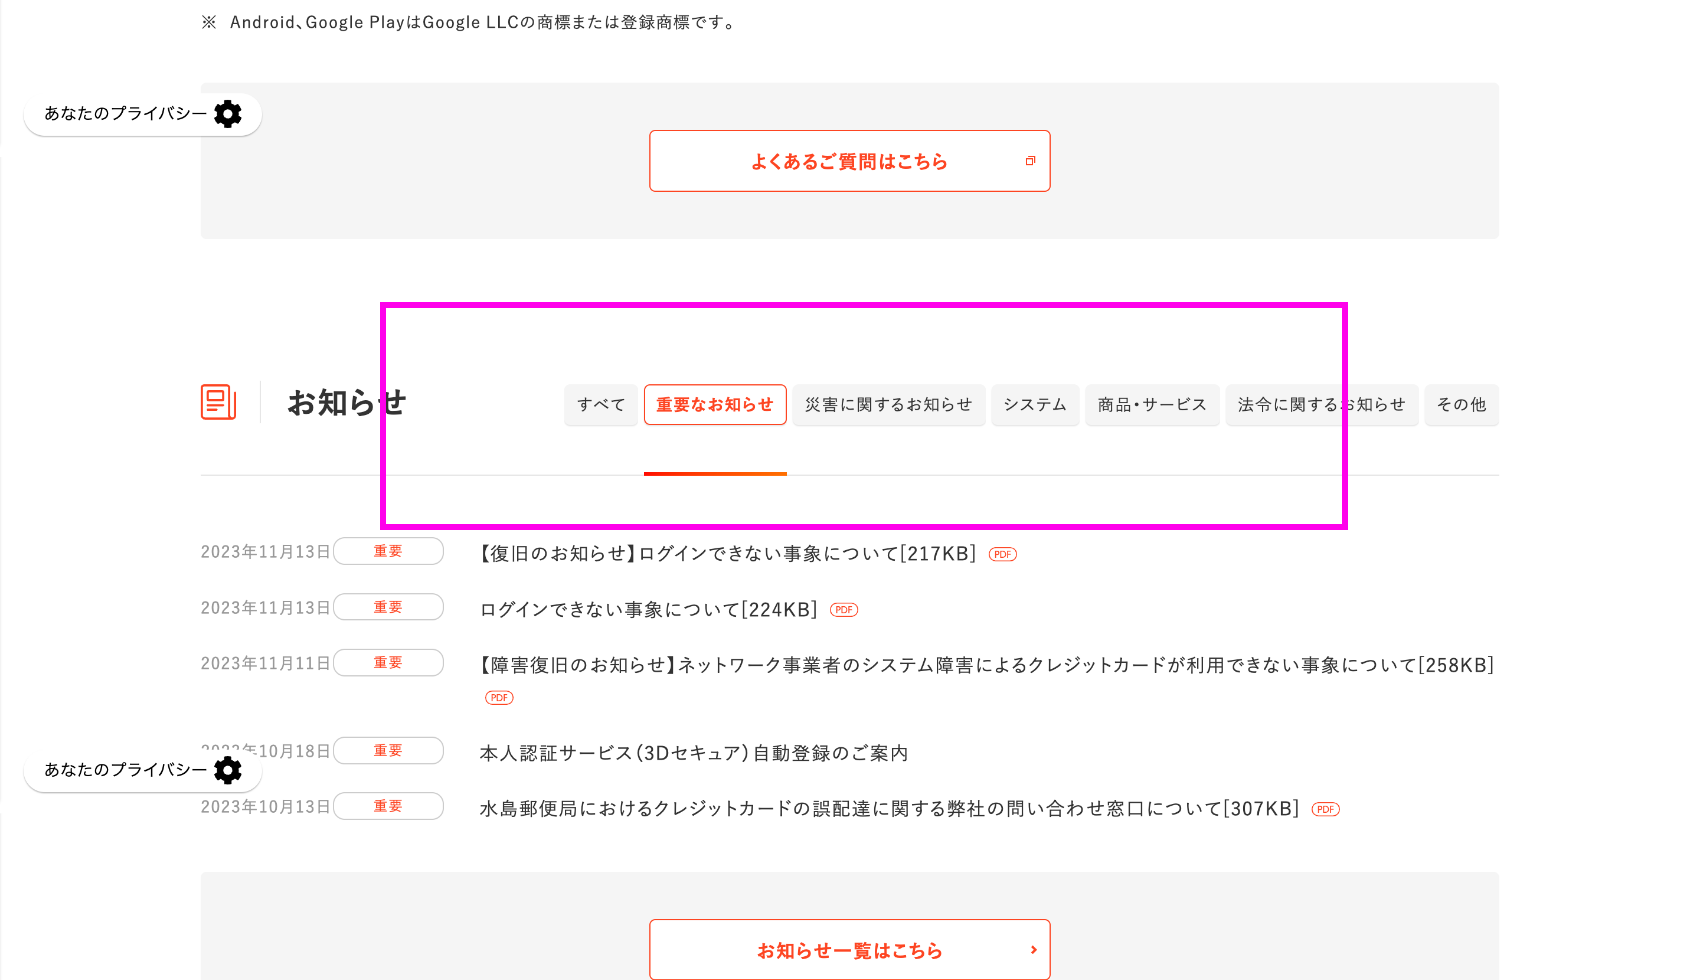
Task: Click the PDF icon after 307KB notice
Action: tap(1326, 809)
